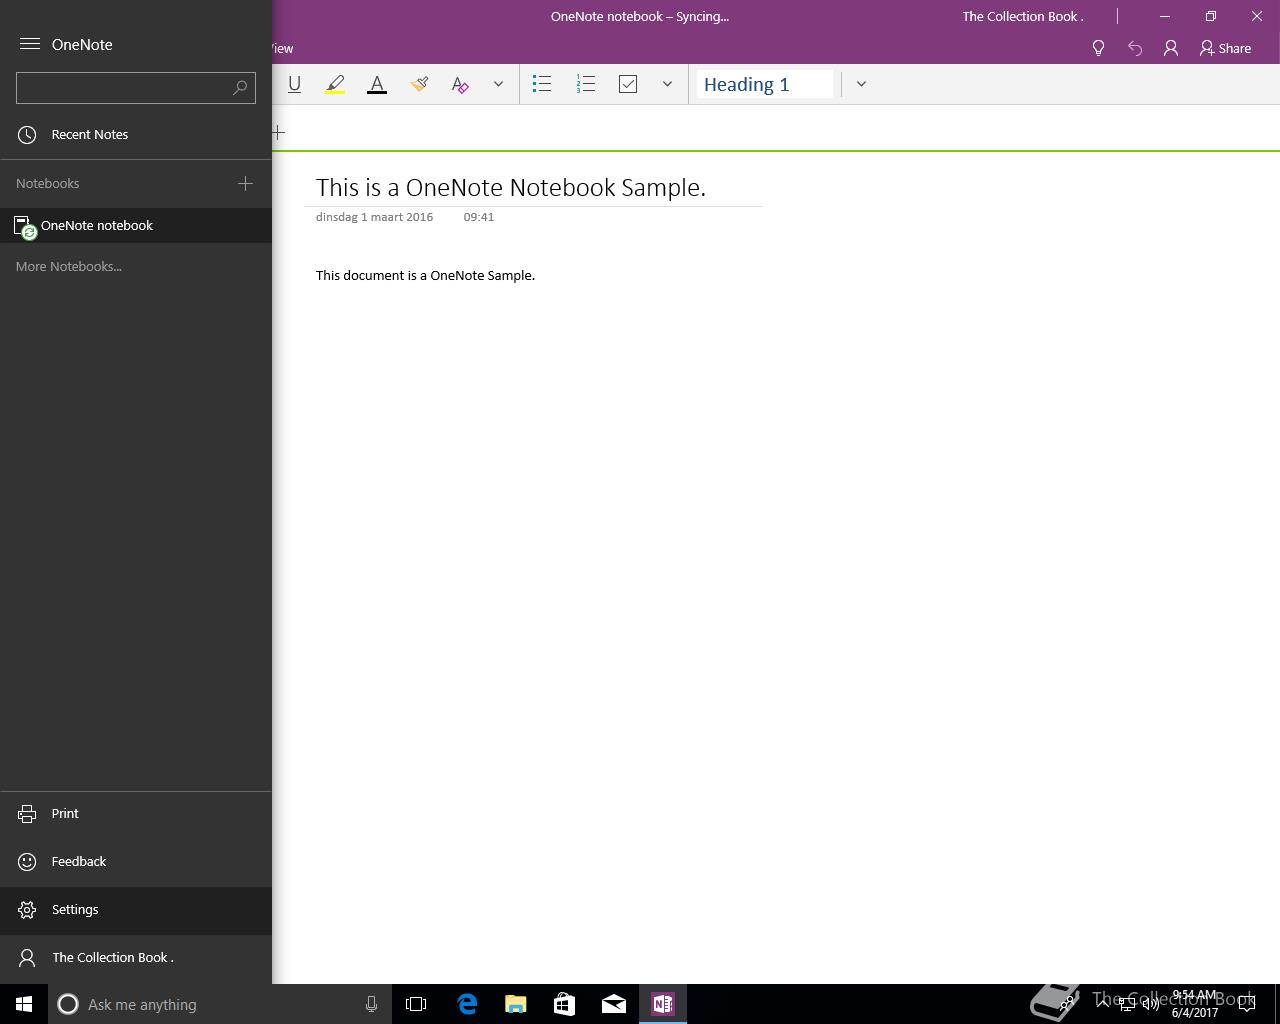The width and height of the screenshot is (1280, 1024).
Task: Click the search magnifier icon
Action: pyautogui.click(x=240, y=88)
